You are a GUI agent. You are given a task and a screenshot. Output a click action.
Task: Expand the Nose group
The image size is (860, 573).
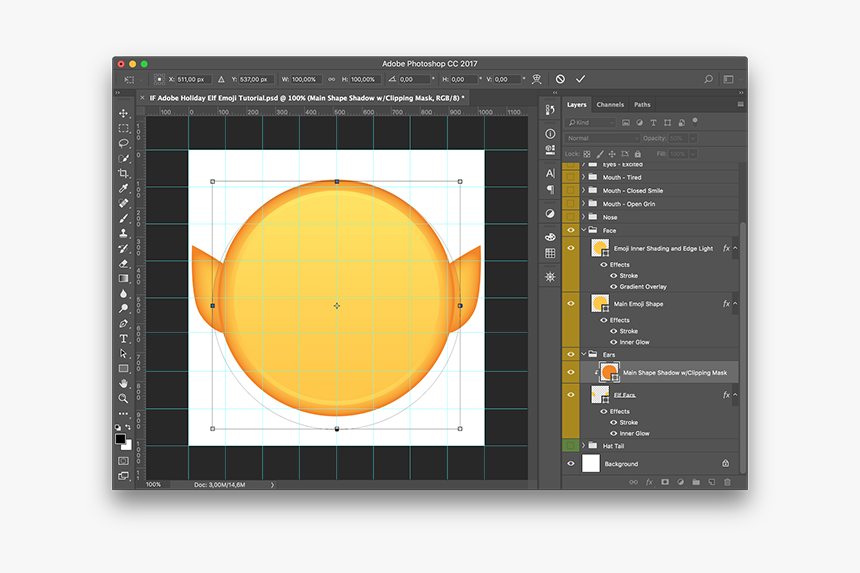point(584,217)
